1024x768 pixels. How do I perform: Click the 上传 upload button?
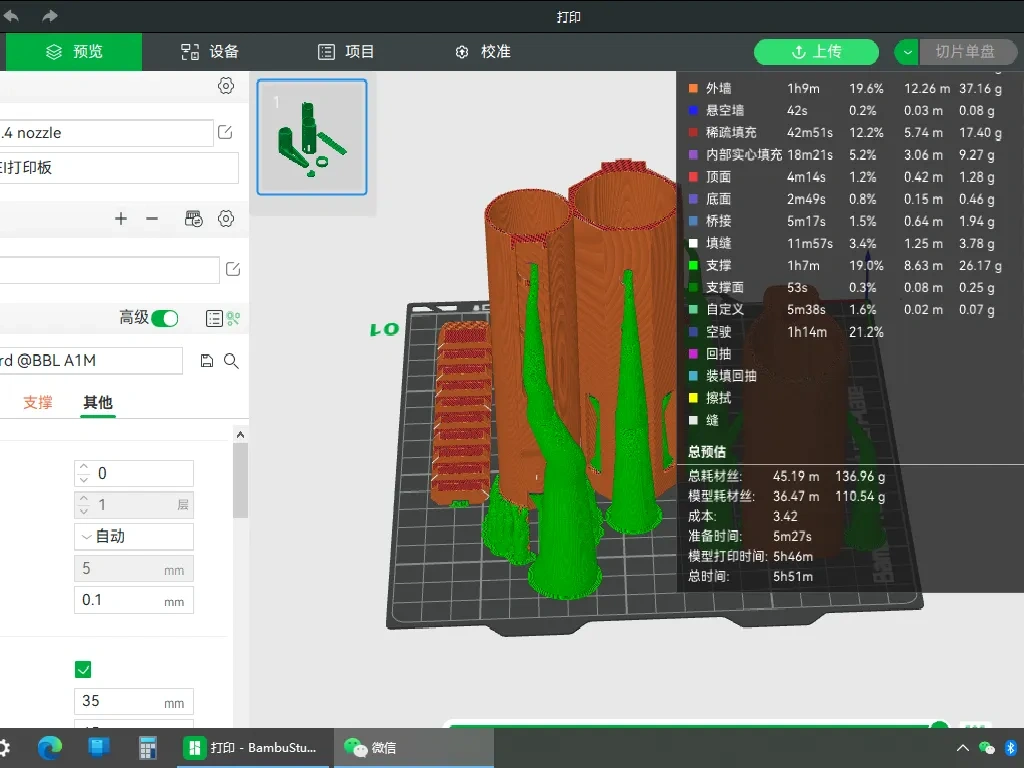(x=816, y=52)
